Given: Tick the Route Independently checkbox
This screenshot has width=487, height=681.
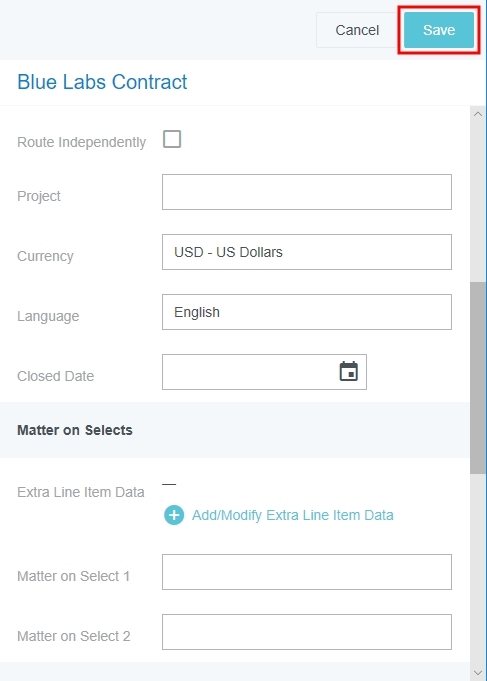Looking at the screenshot, I should tap(172, 139).
